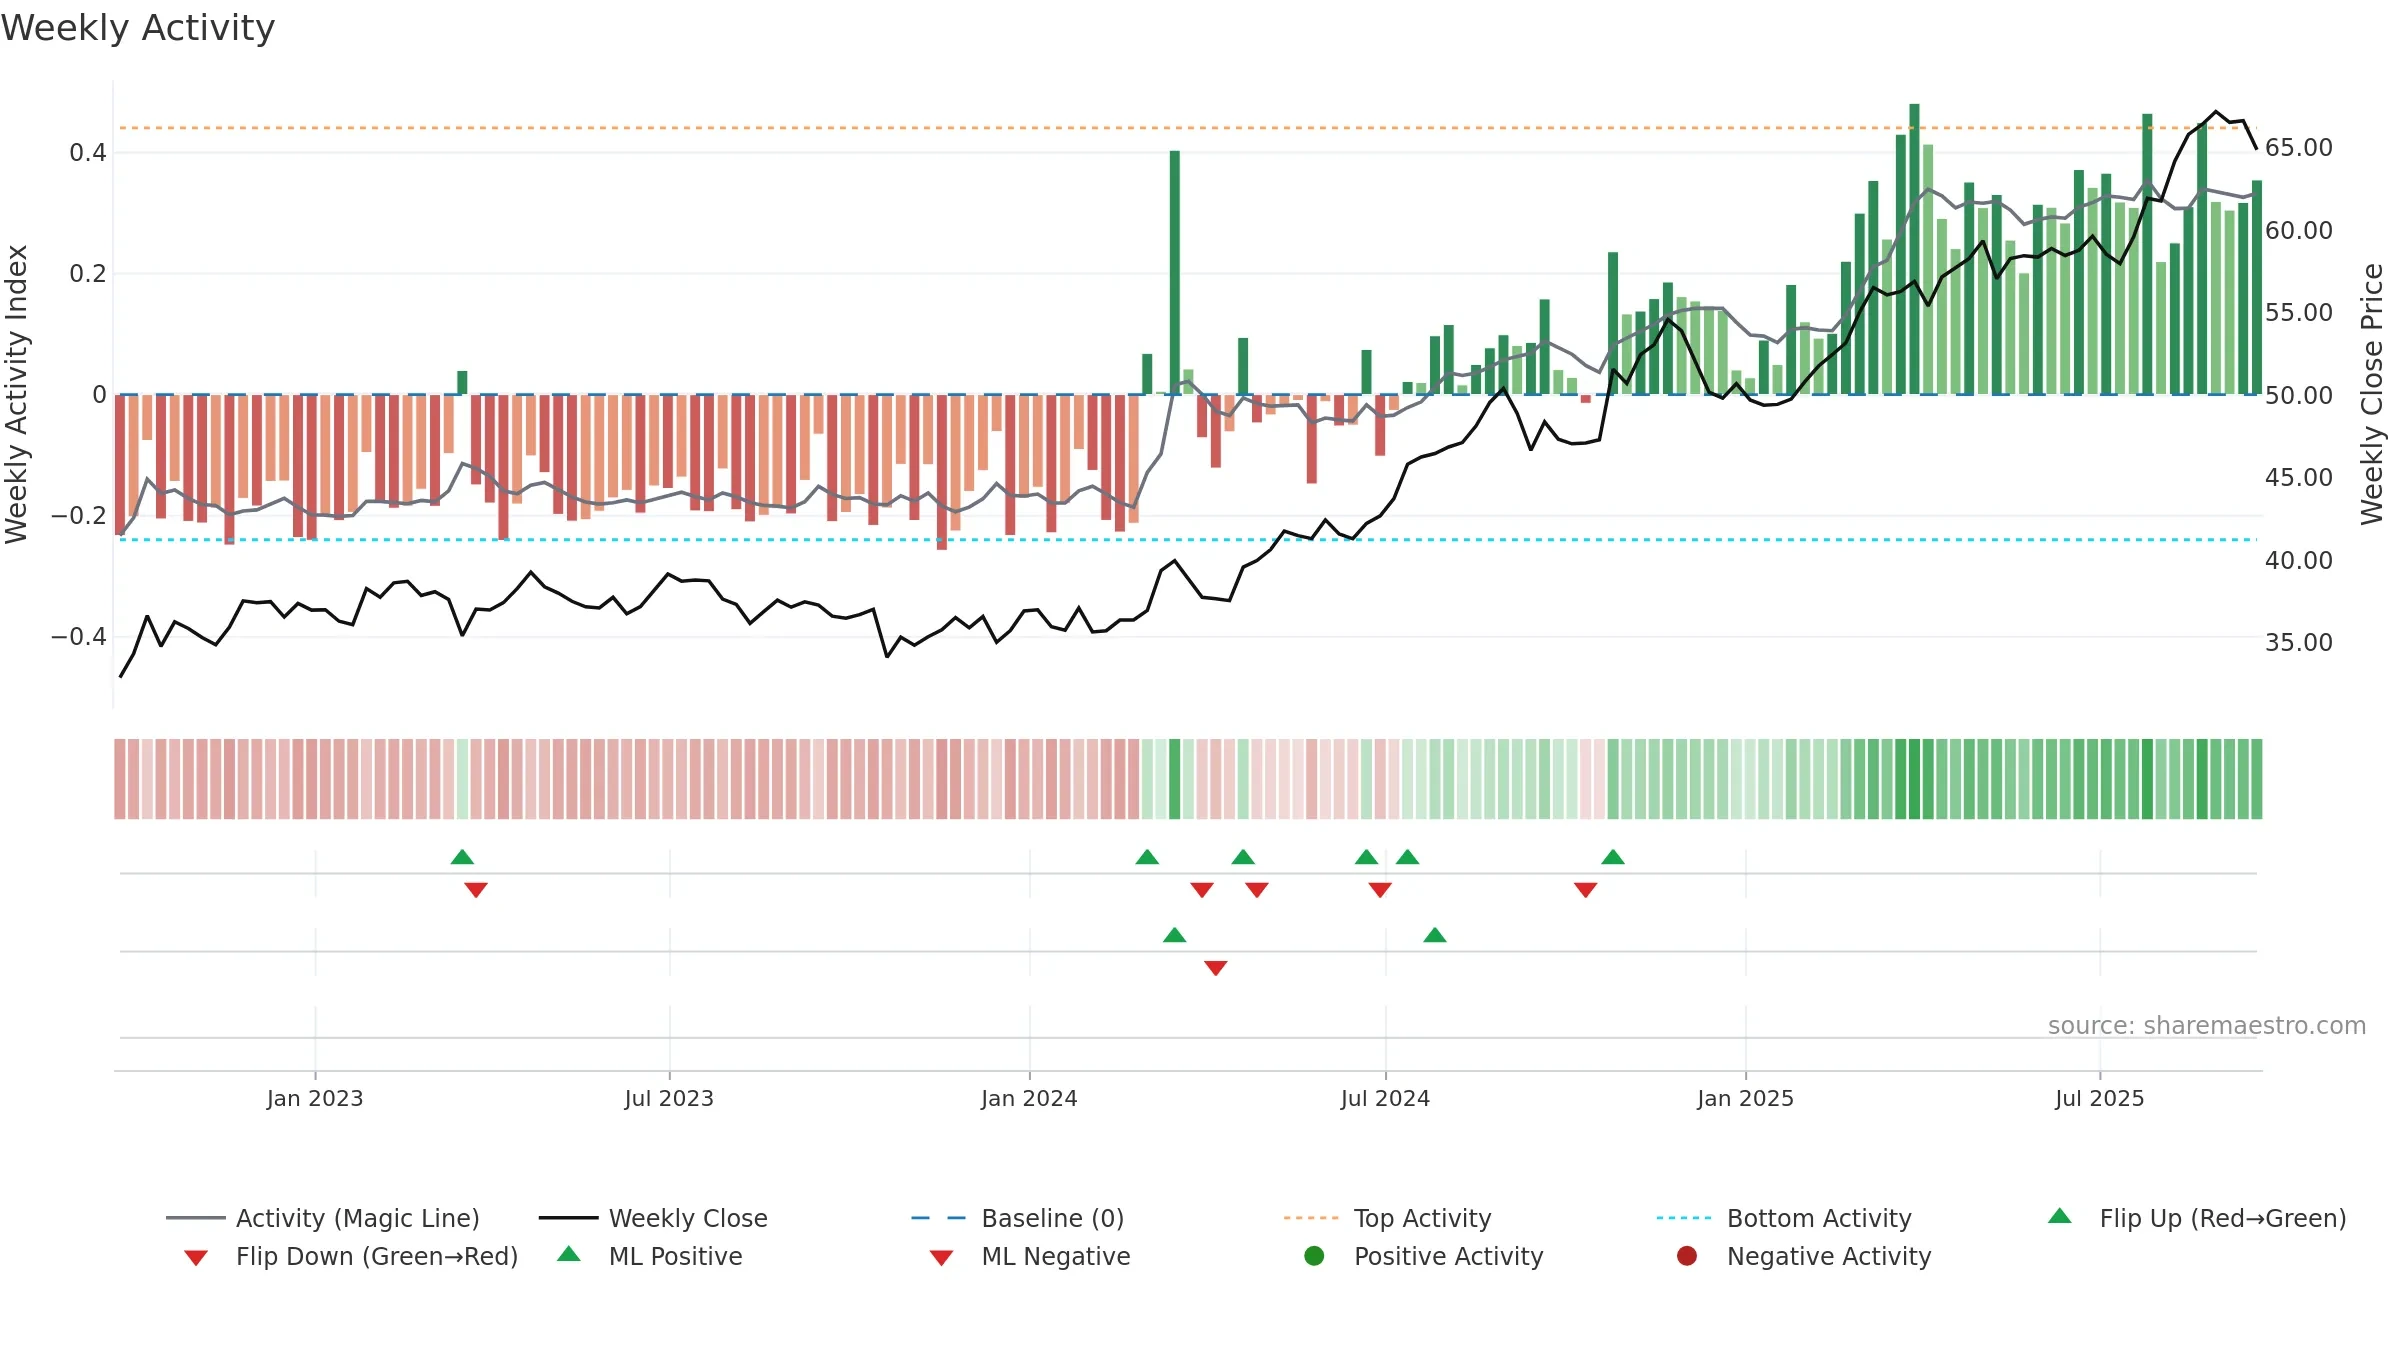Click the source: sharemaestro.com text

[2207, 1025]
